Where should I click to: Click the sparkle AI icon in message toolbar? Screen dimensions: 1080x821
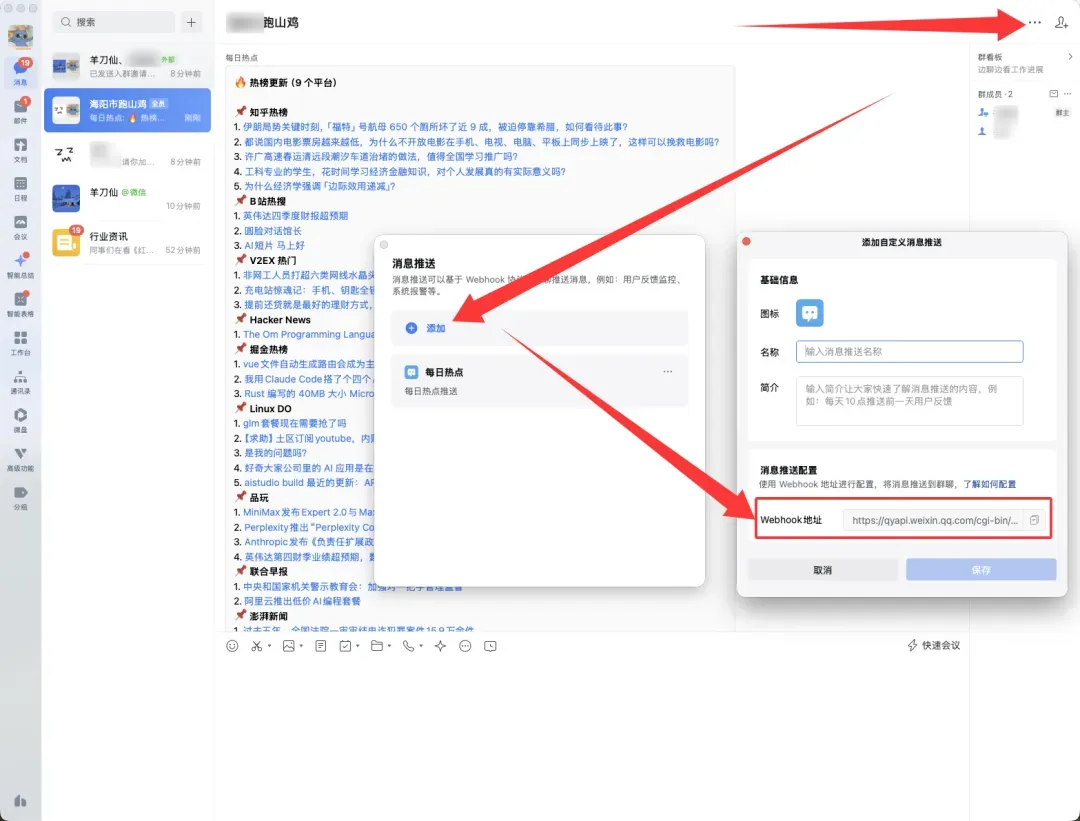(440, 646)
